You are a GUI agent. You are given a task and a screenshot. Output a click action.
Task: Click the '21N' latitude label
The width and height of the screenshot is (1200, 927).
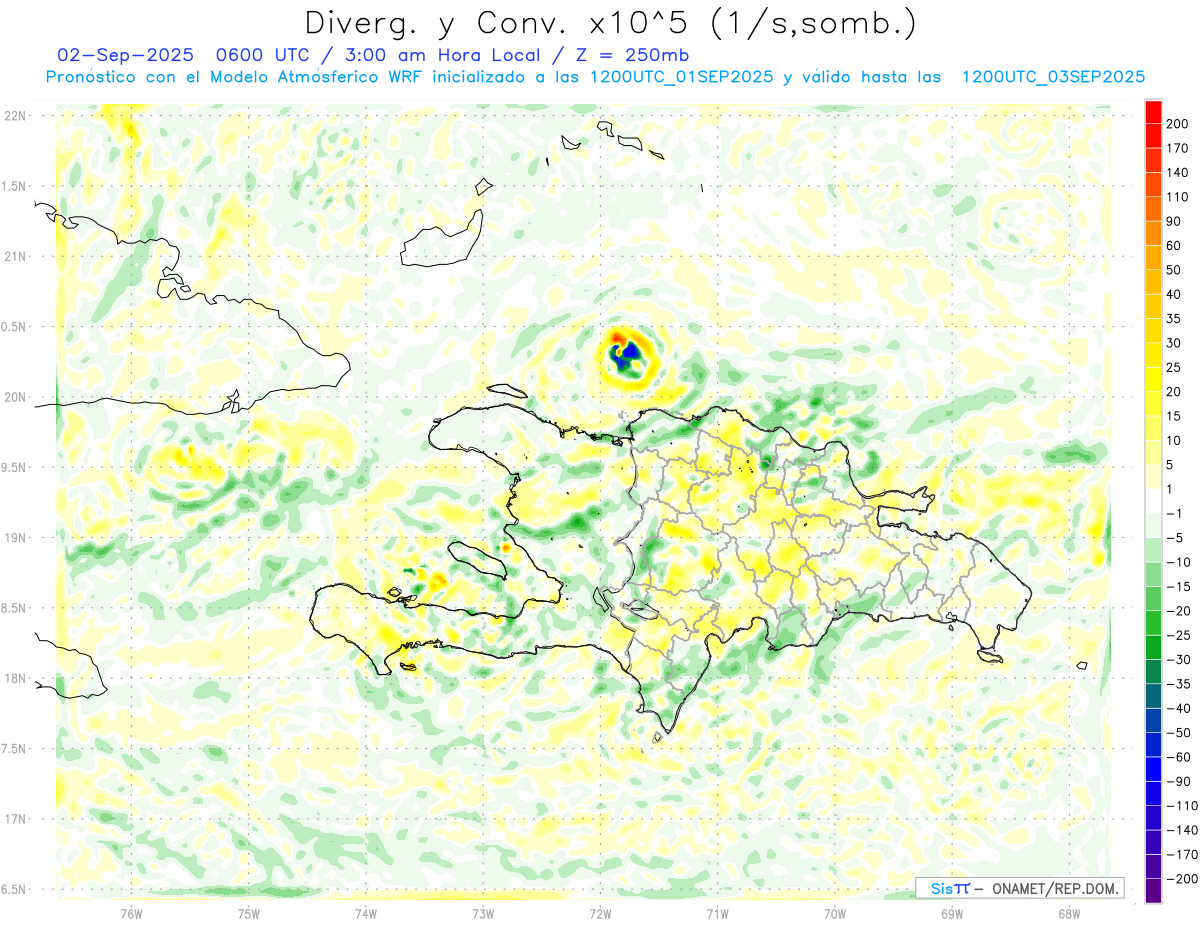coord(13,256)
